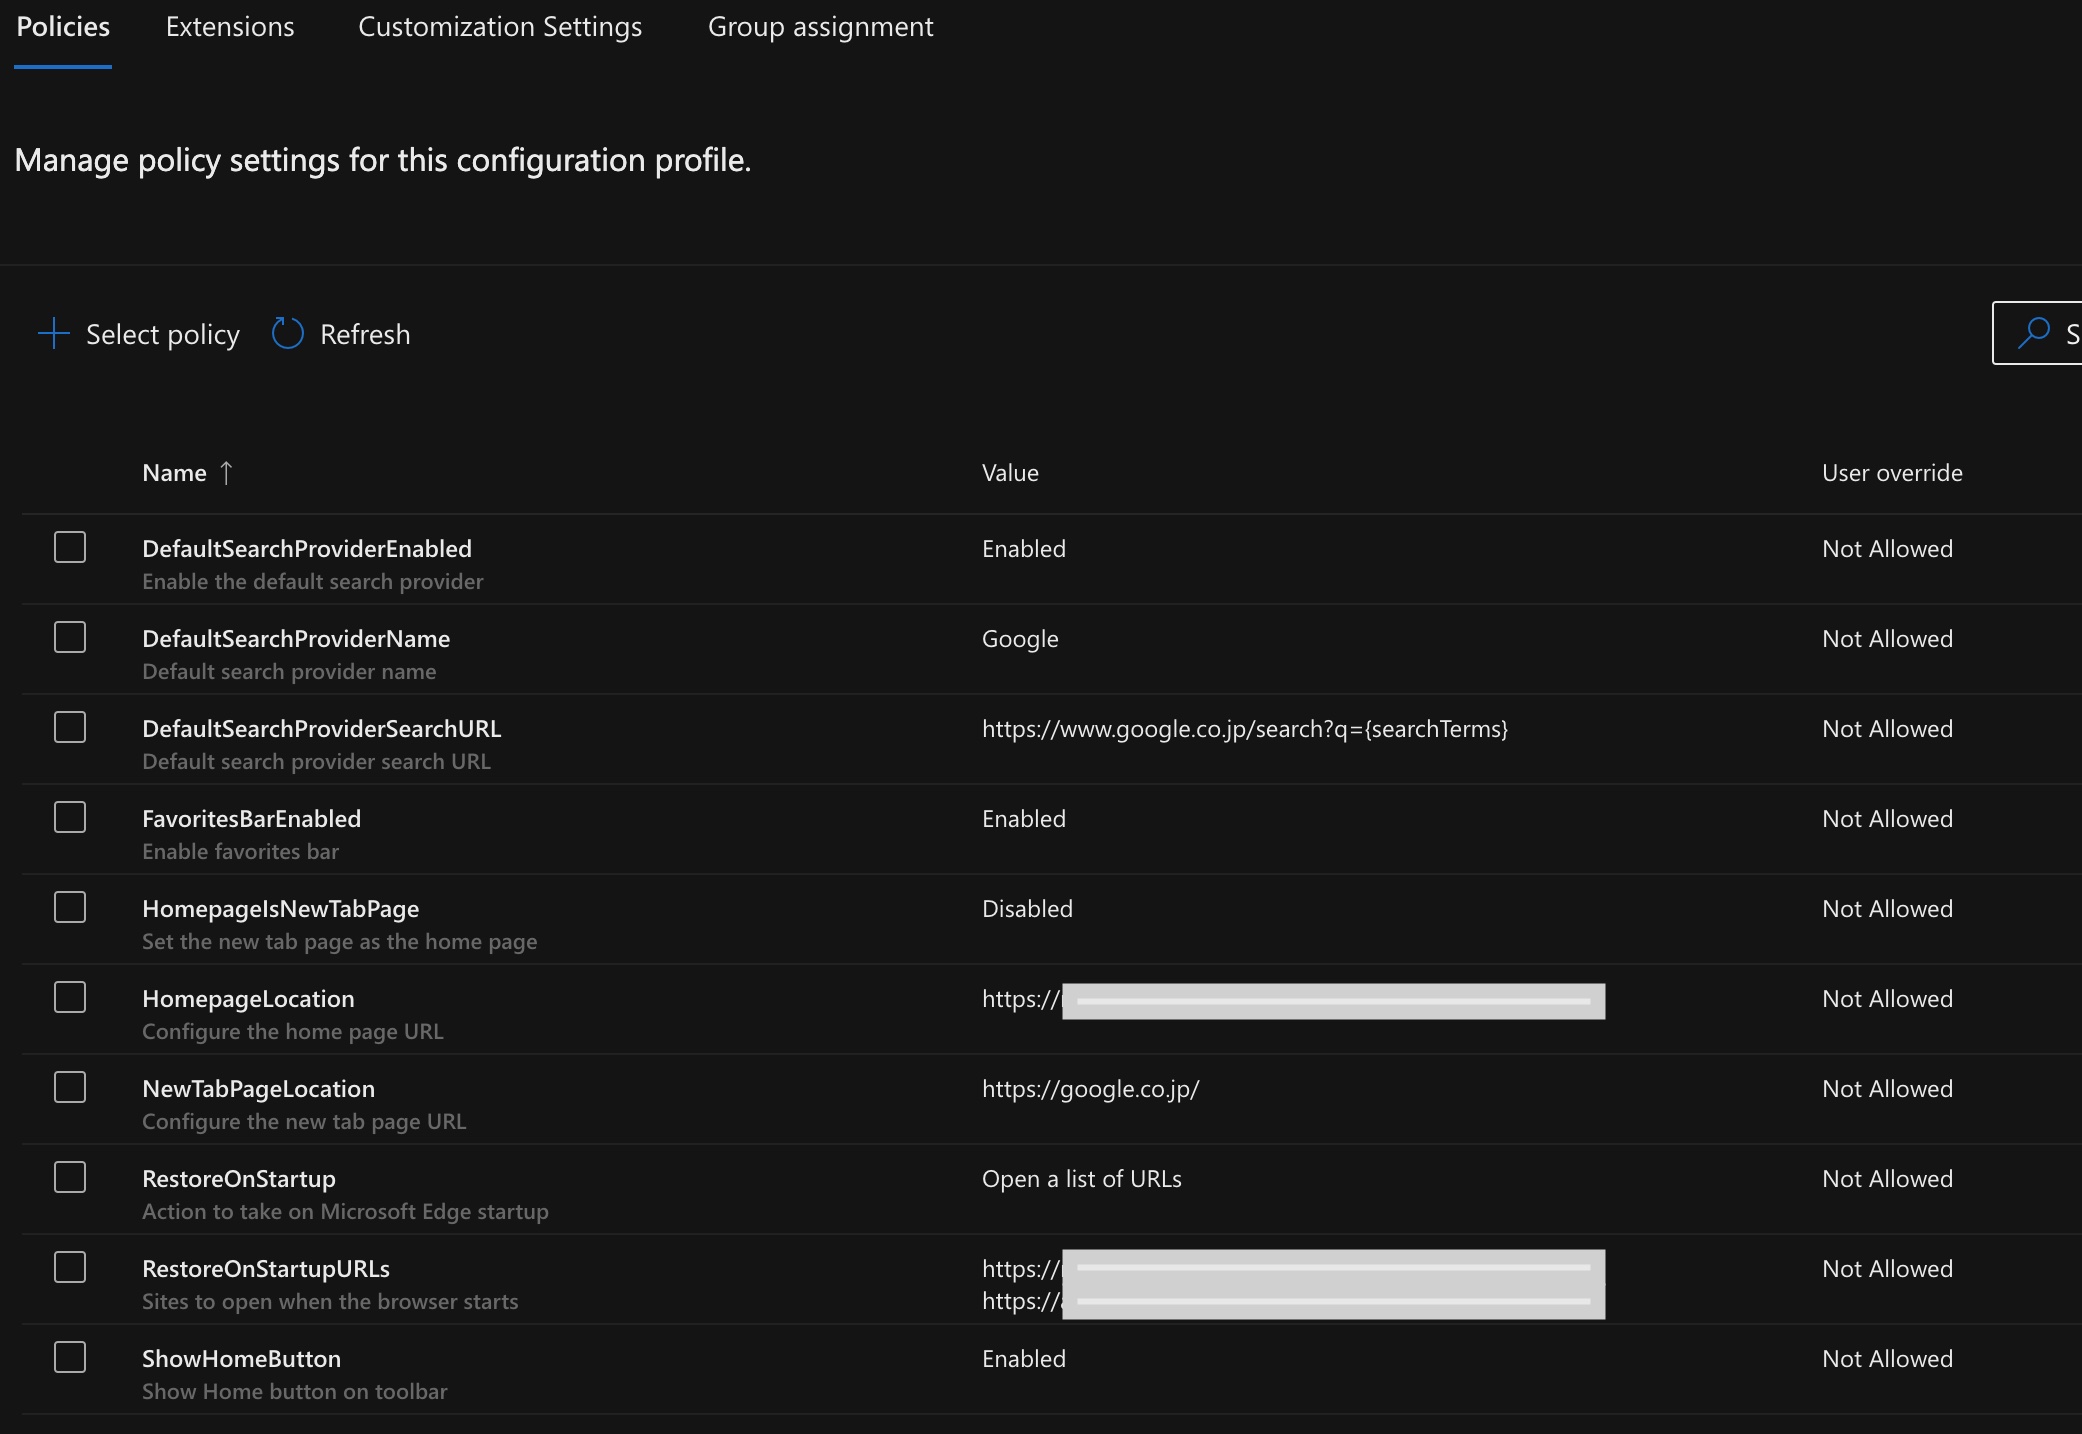Viewport: 2082px width, 1434px height.
Task: Check the DefaultSearchProviderEnabled checkbox
Action: click(x=70, y=547)
